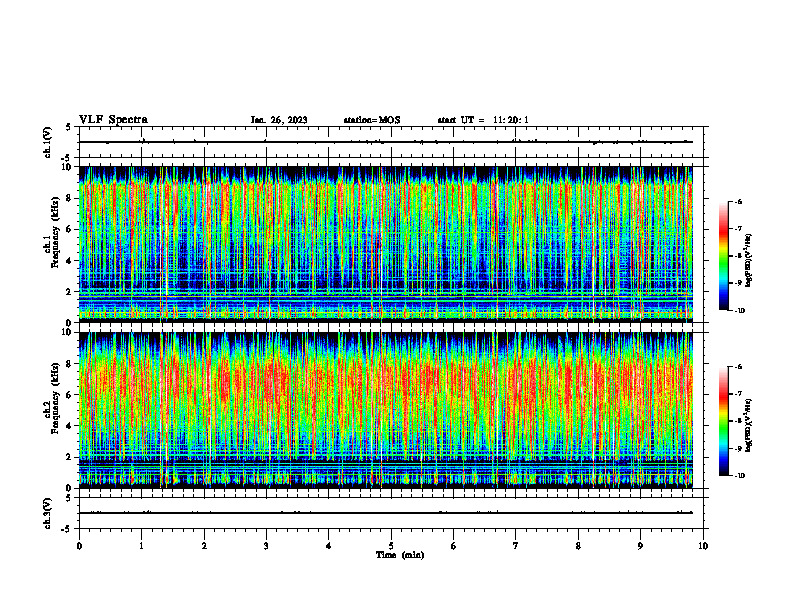Click the time axis tick label '0'

[x=79, y=546]
